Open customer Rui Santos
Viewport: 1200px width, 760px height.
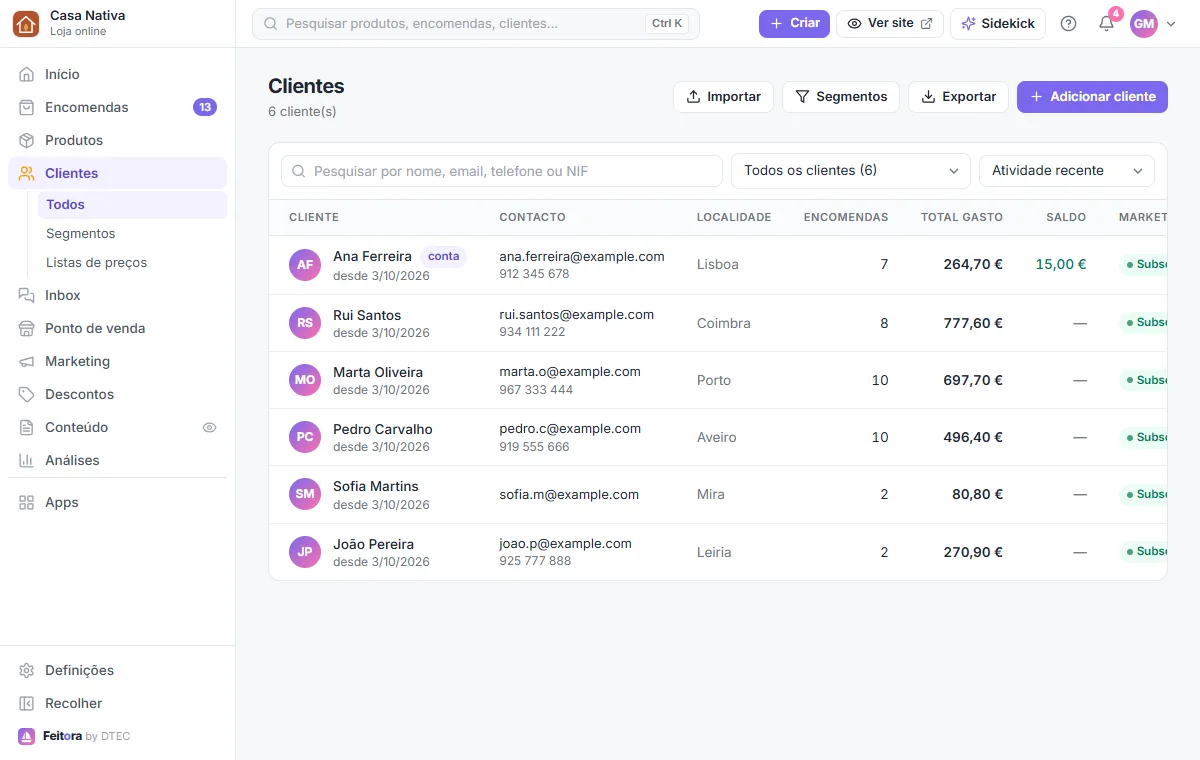coord(367,315)
